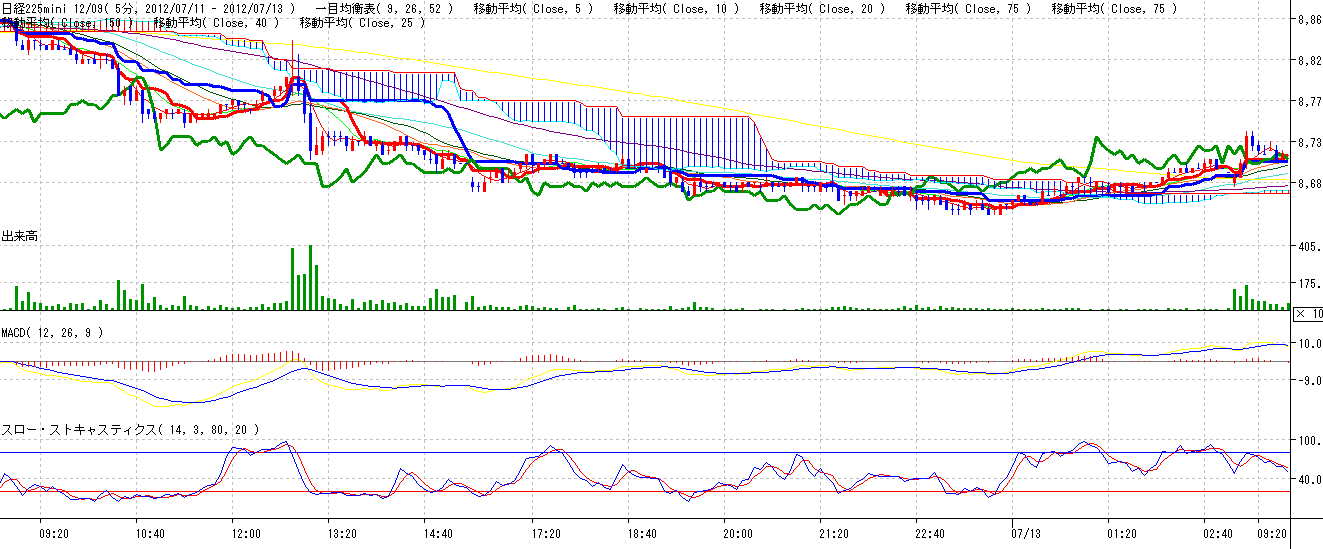Screen dimensions: 1323x549
Task: Click the 日経225mini 12/09 chart title
Action: (x=58, y=8)
